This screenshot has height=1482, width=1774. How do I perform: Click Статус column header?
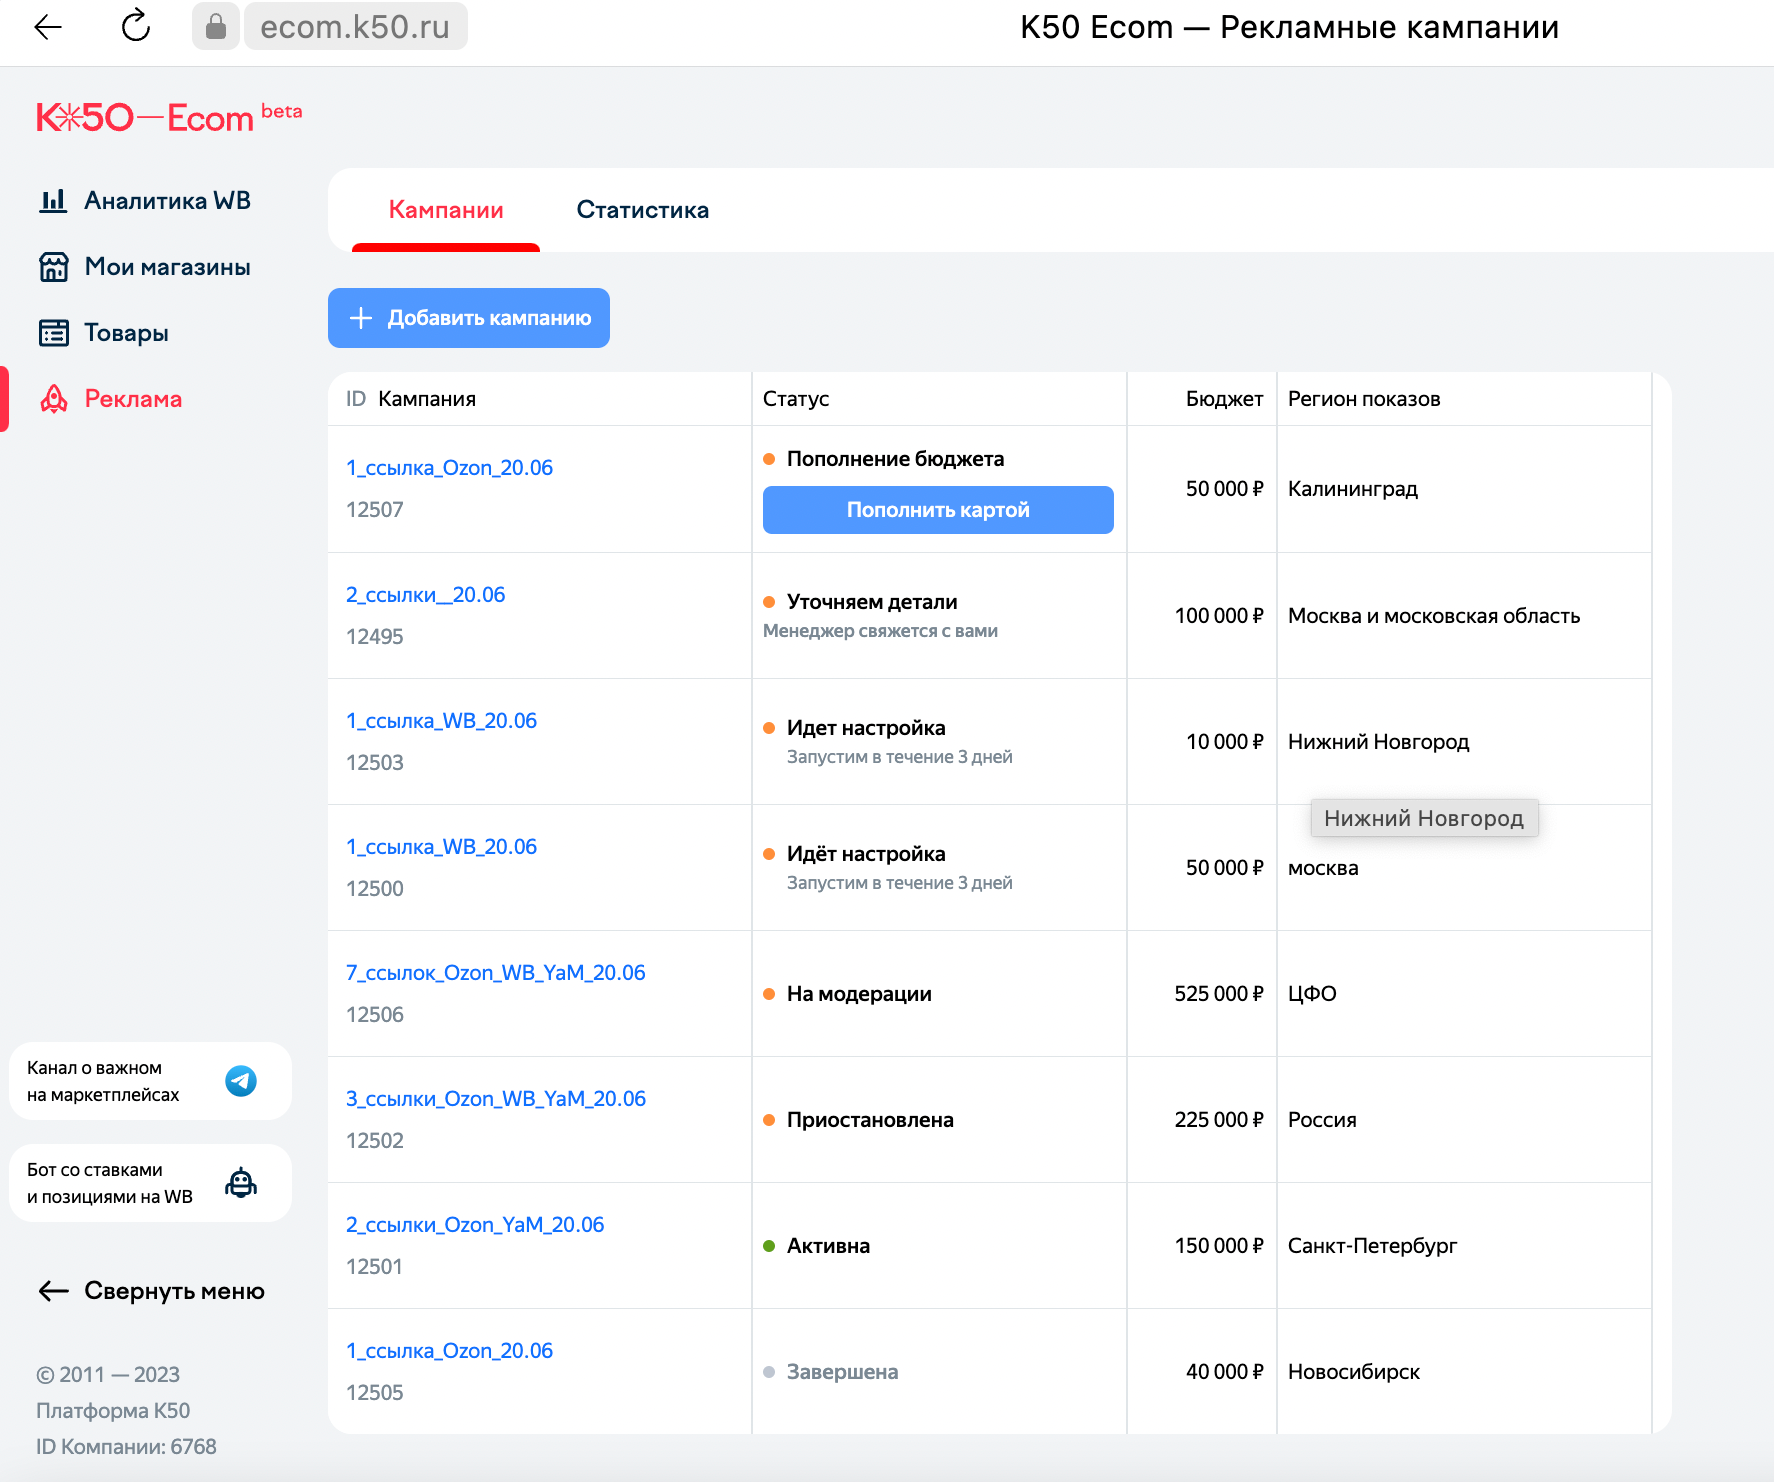(796, 399)
